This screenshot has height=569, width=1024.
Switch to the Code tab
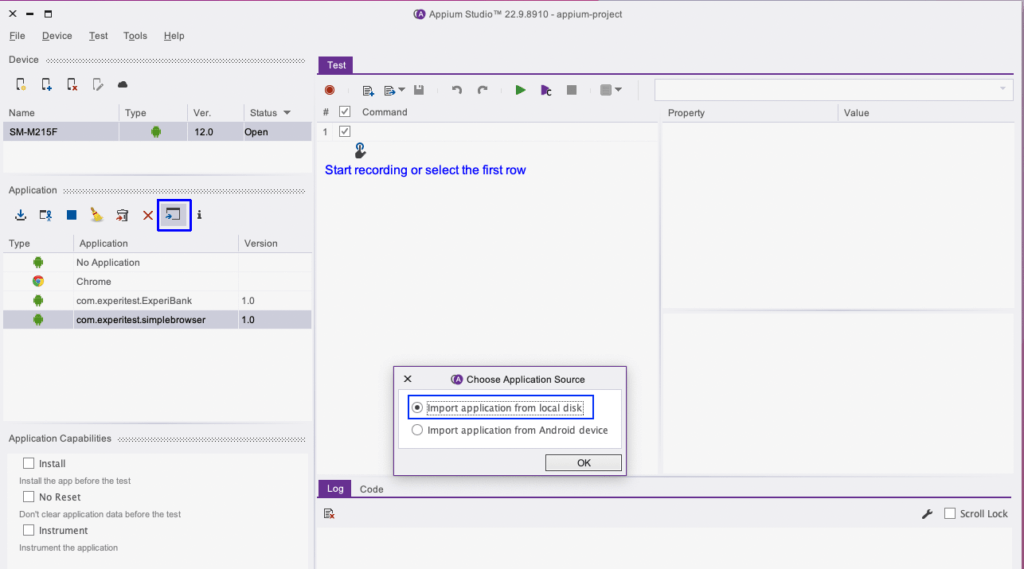coord(371,489)
